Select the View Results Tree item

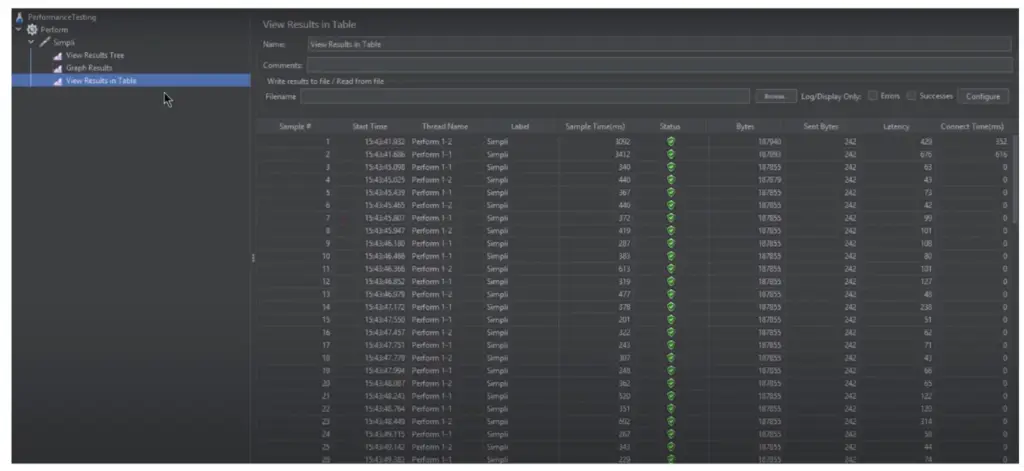[x=95, y=56]
